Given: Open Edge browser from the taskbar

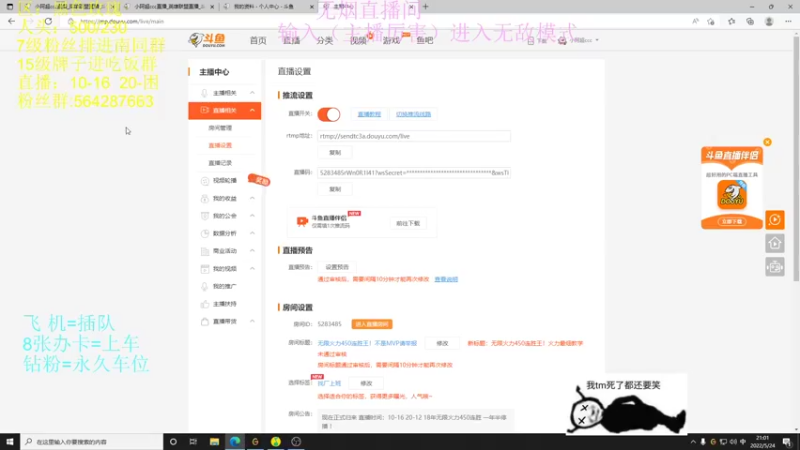Looking at the screenshot, I should [x=235, y=441].
